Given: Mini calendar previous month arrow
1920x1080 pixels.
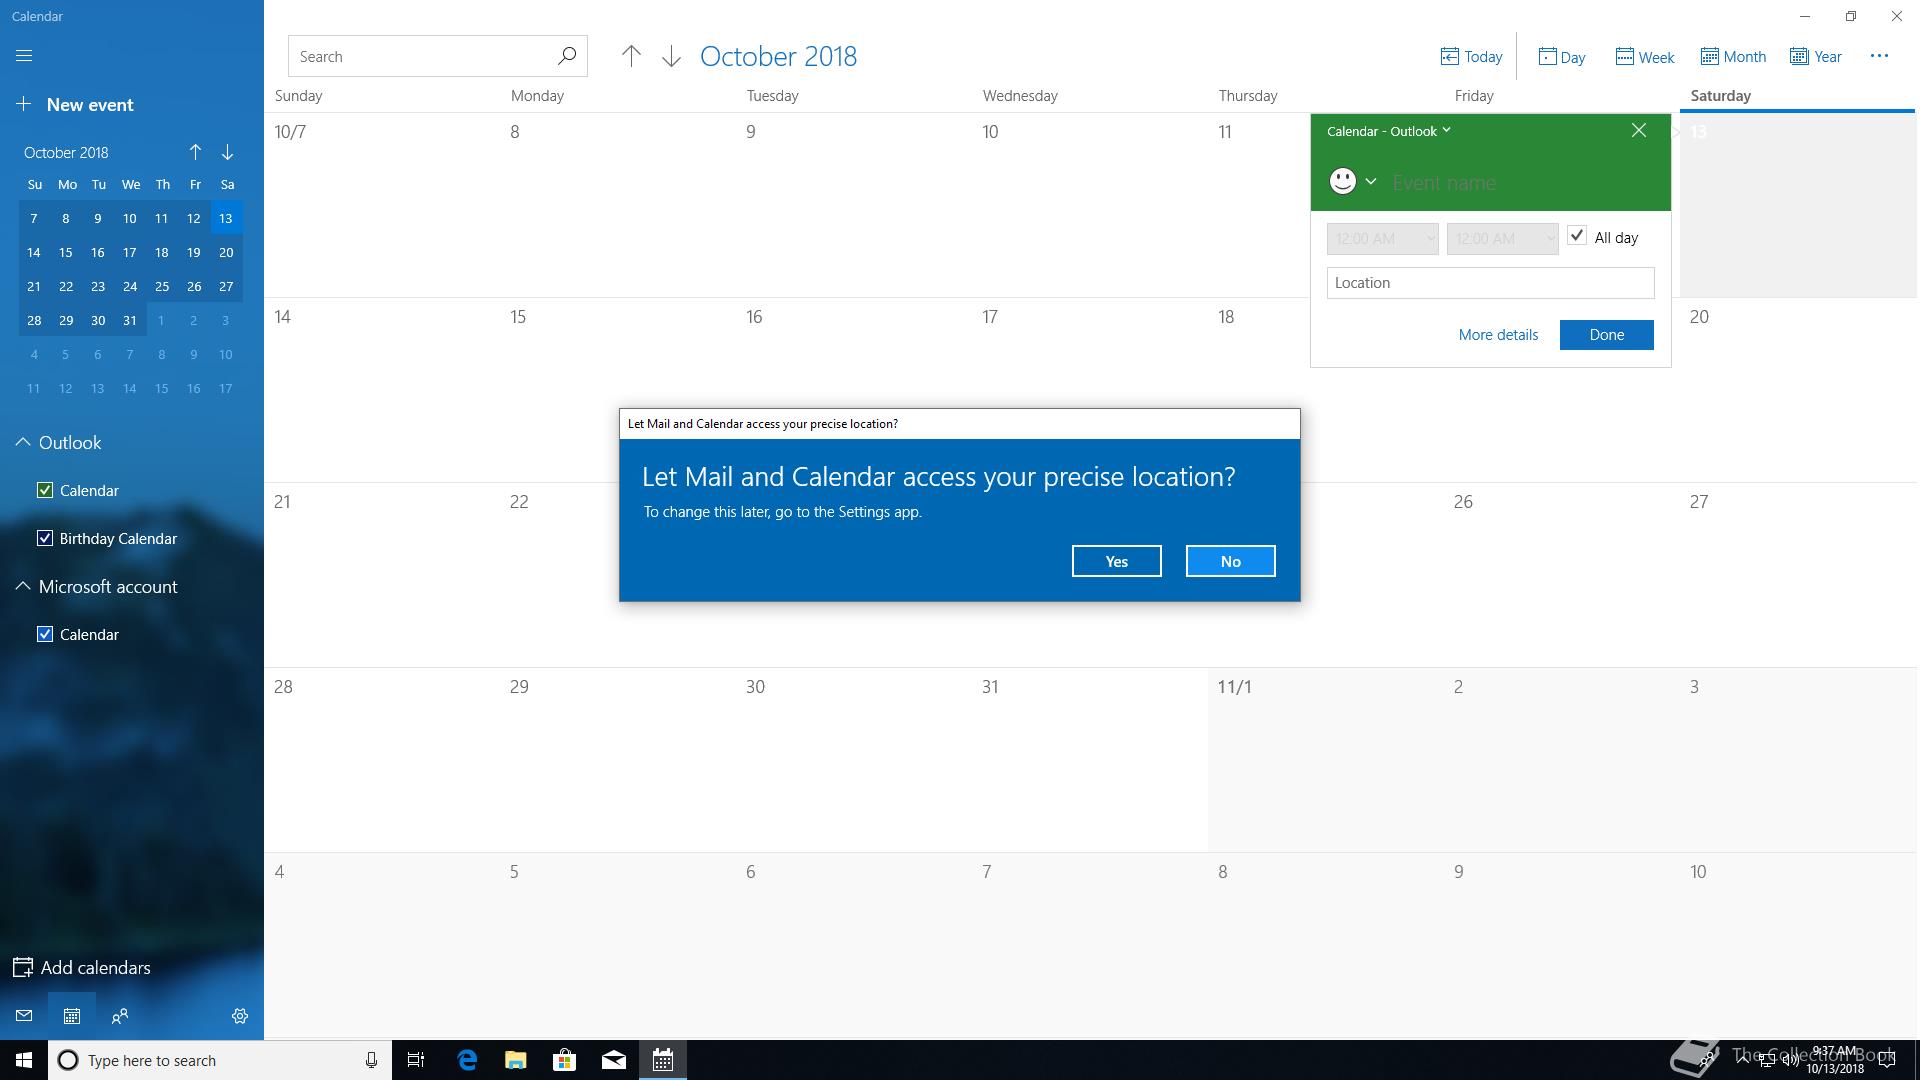Looking at the screenshot, I should tap(195, 152).
